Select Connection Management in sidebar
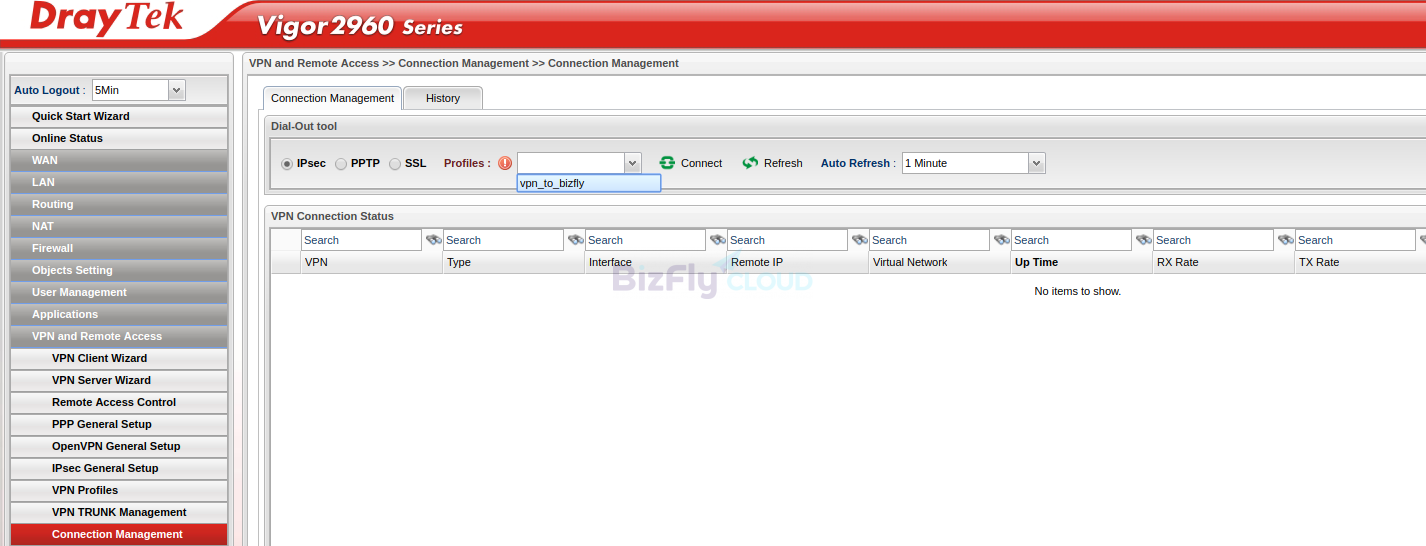Screen dimensions: 1426x546 [x=119, y=534]
